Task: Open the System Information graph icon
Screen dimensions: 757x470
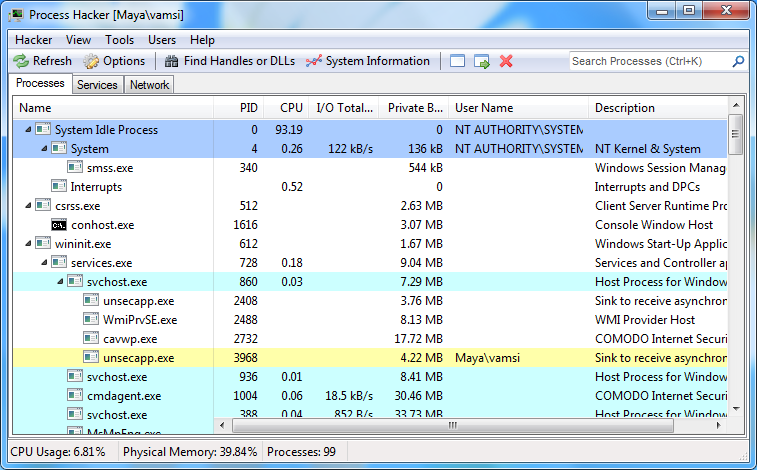Action: click(x=314, y=61)
